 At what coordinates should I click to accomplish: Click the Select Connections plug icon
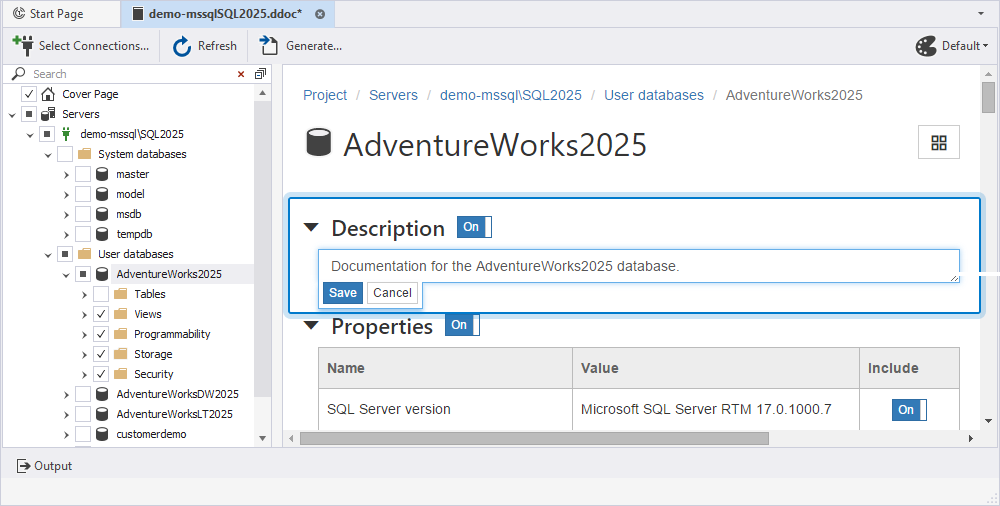(x=23, y=45)
